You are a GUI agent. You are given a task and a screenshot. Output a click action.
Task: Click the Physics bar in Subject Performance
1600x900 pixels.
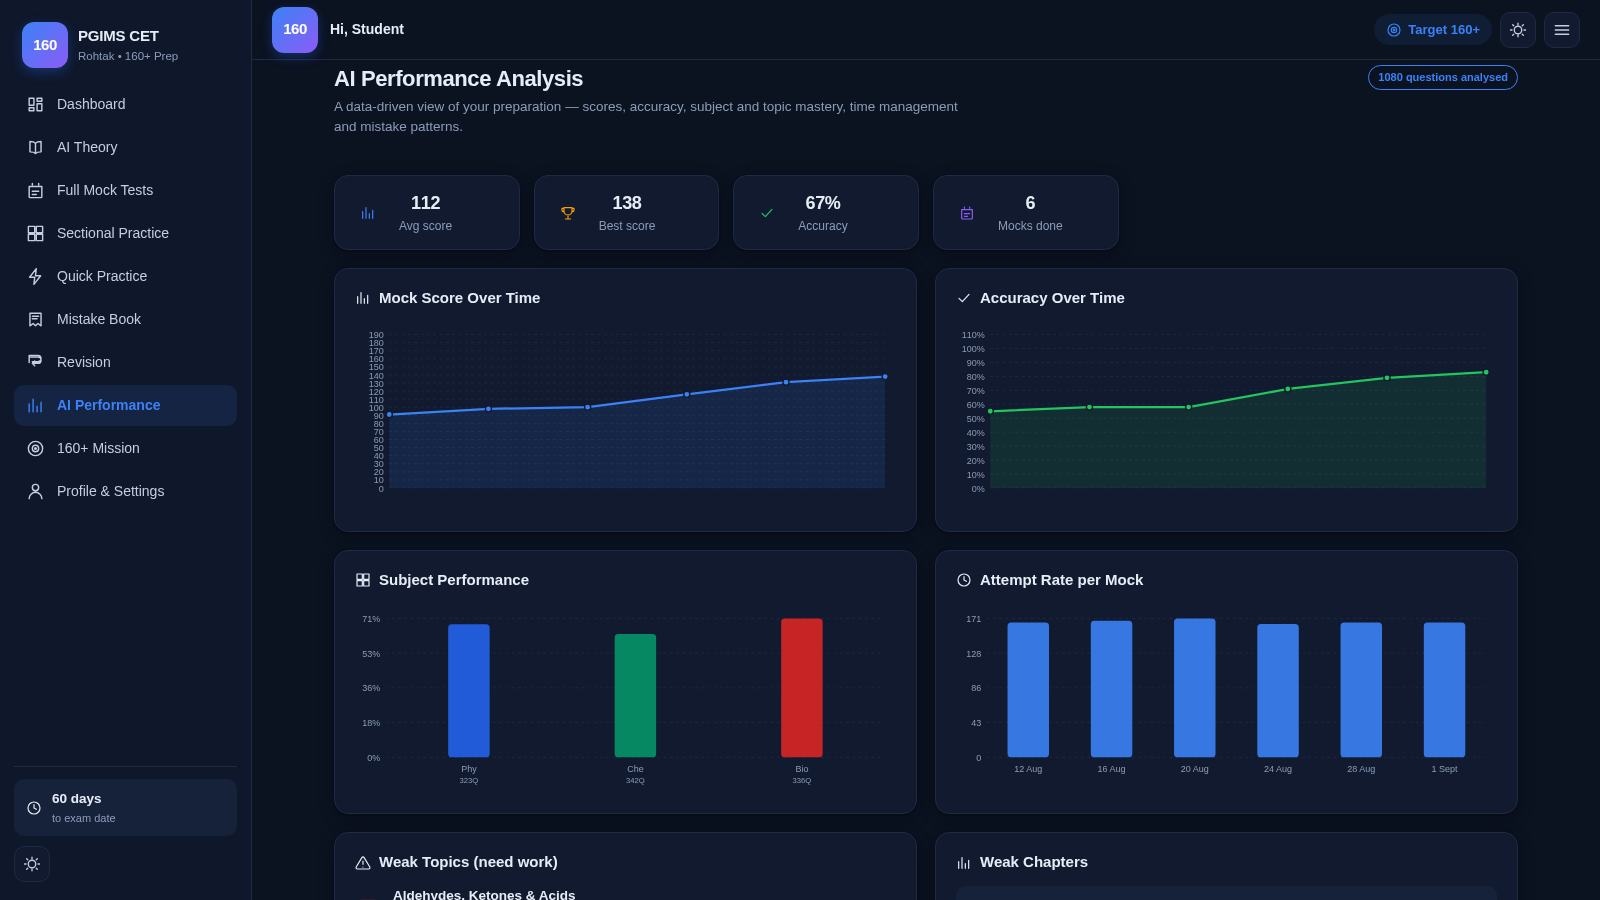point(469,691)
